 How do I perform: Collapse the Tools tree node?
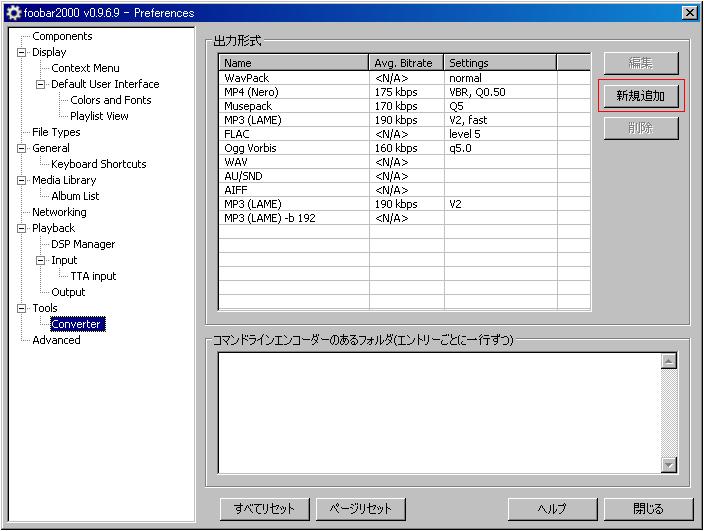pyautogui.click(x=21, y=308)
